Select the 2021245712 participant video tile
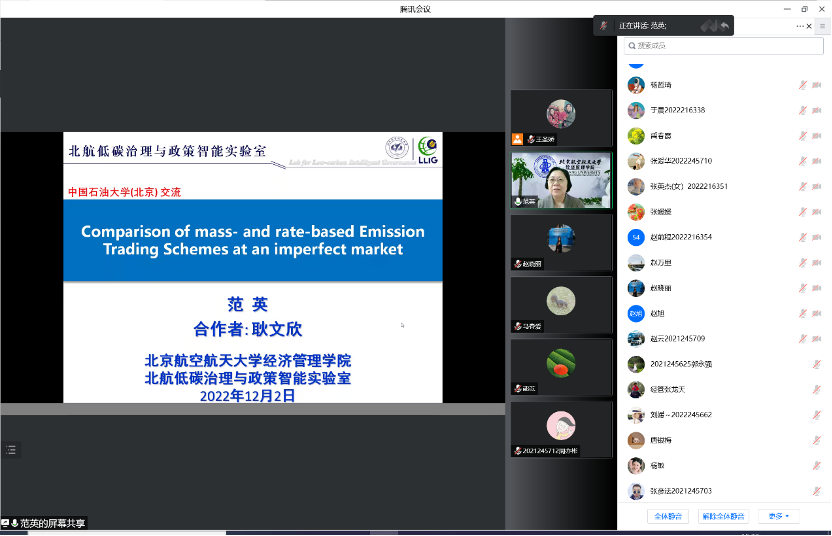This screenshot has width=832, height=536. tap(561, 429)
